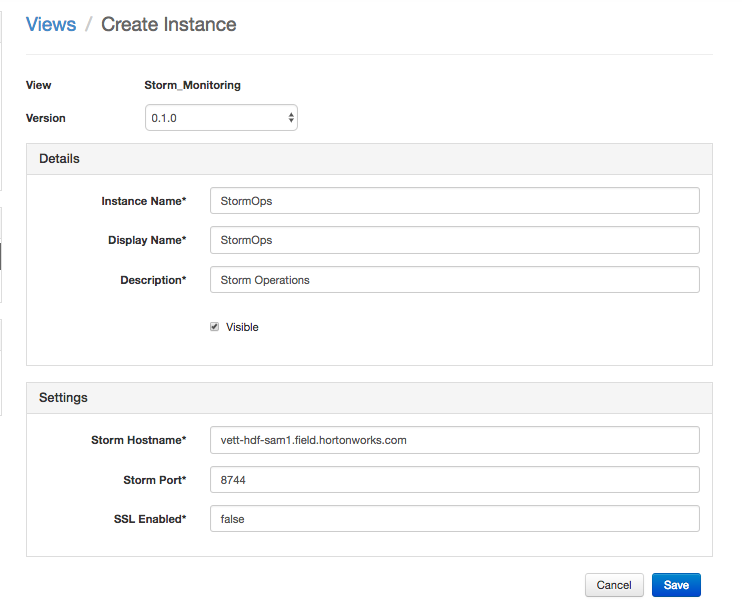Click the SSL Enabled label

150,519
